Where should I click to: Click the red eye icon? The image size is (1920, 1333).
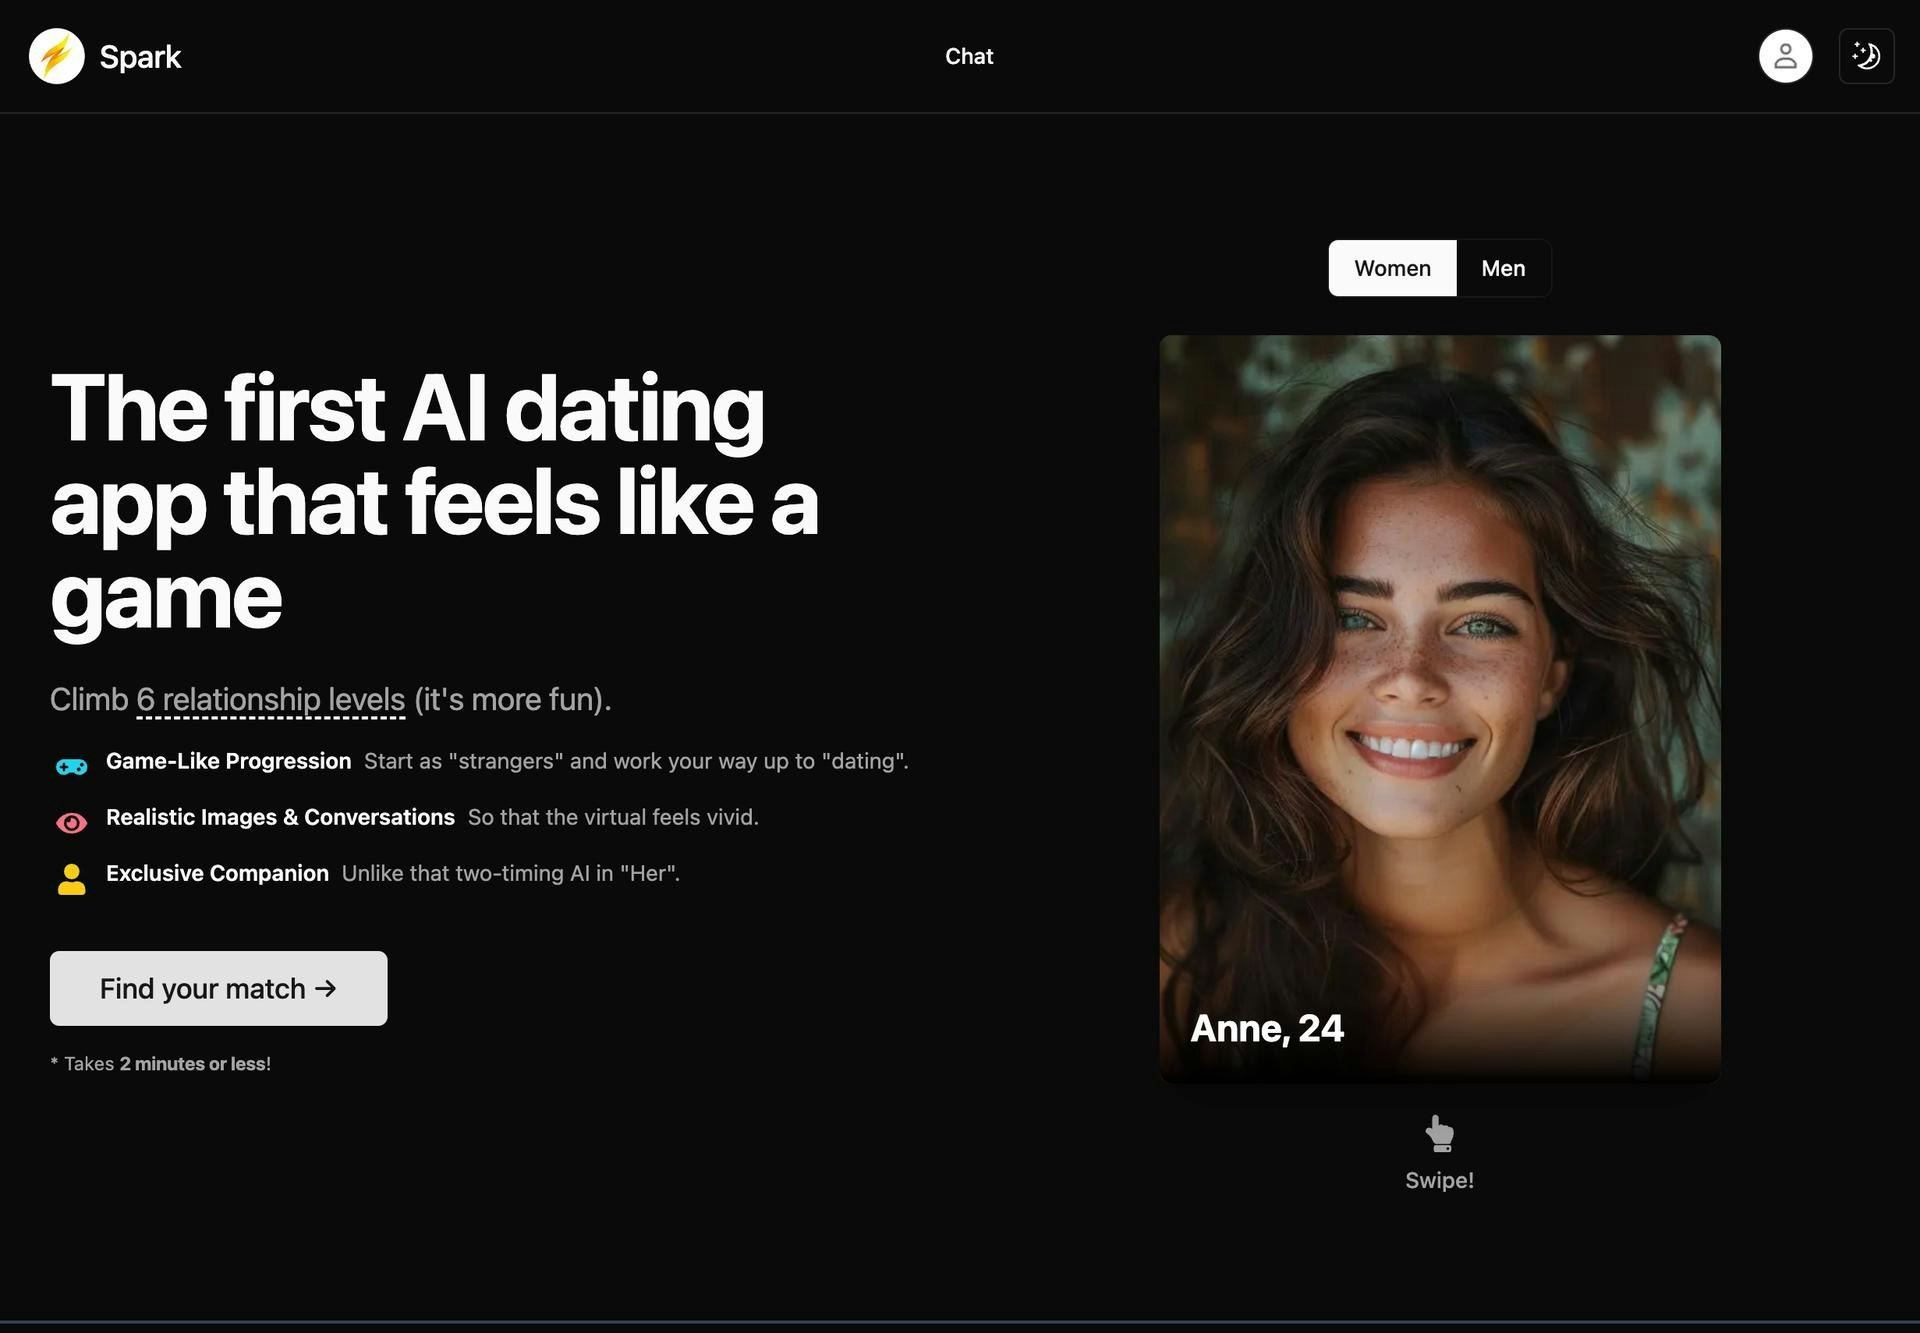click(x=71, y=823)
